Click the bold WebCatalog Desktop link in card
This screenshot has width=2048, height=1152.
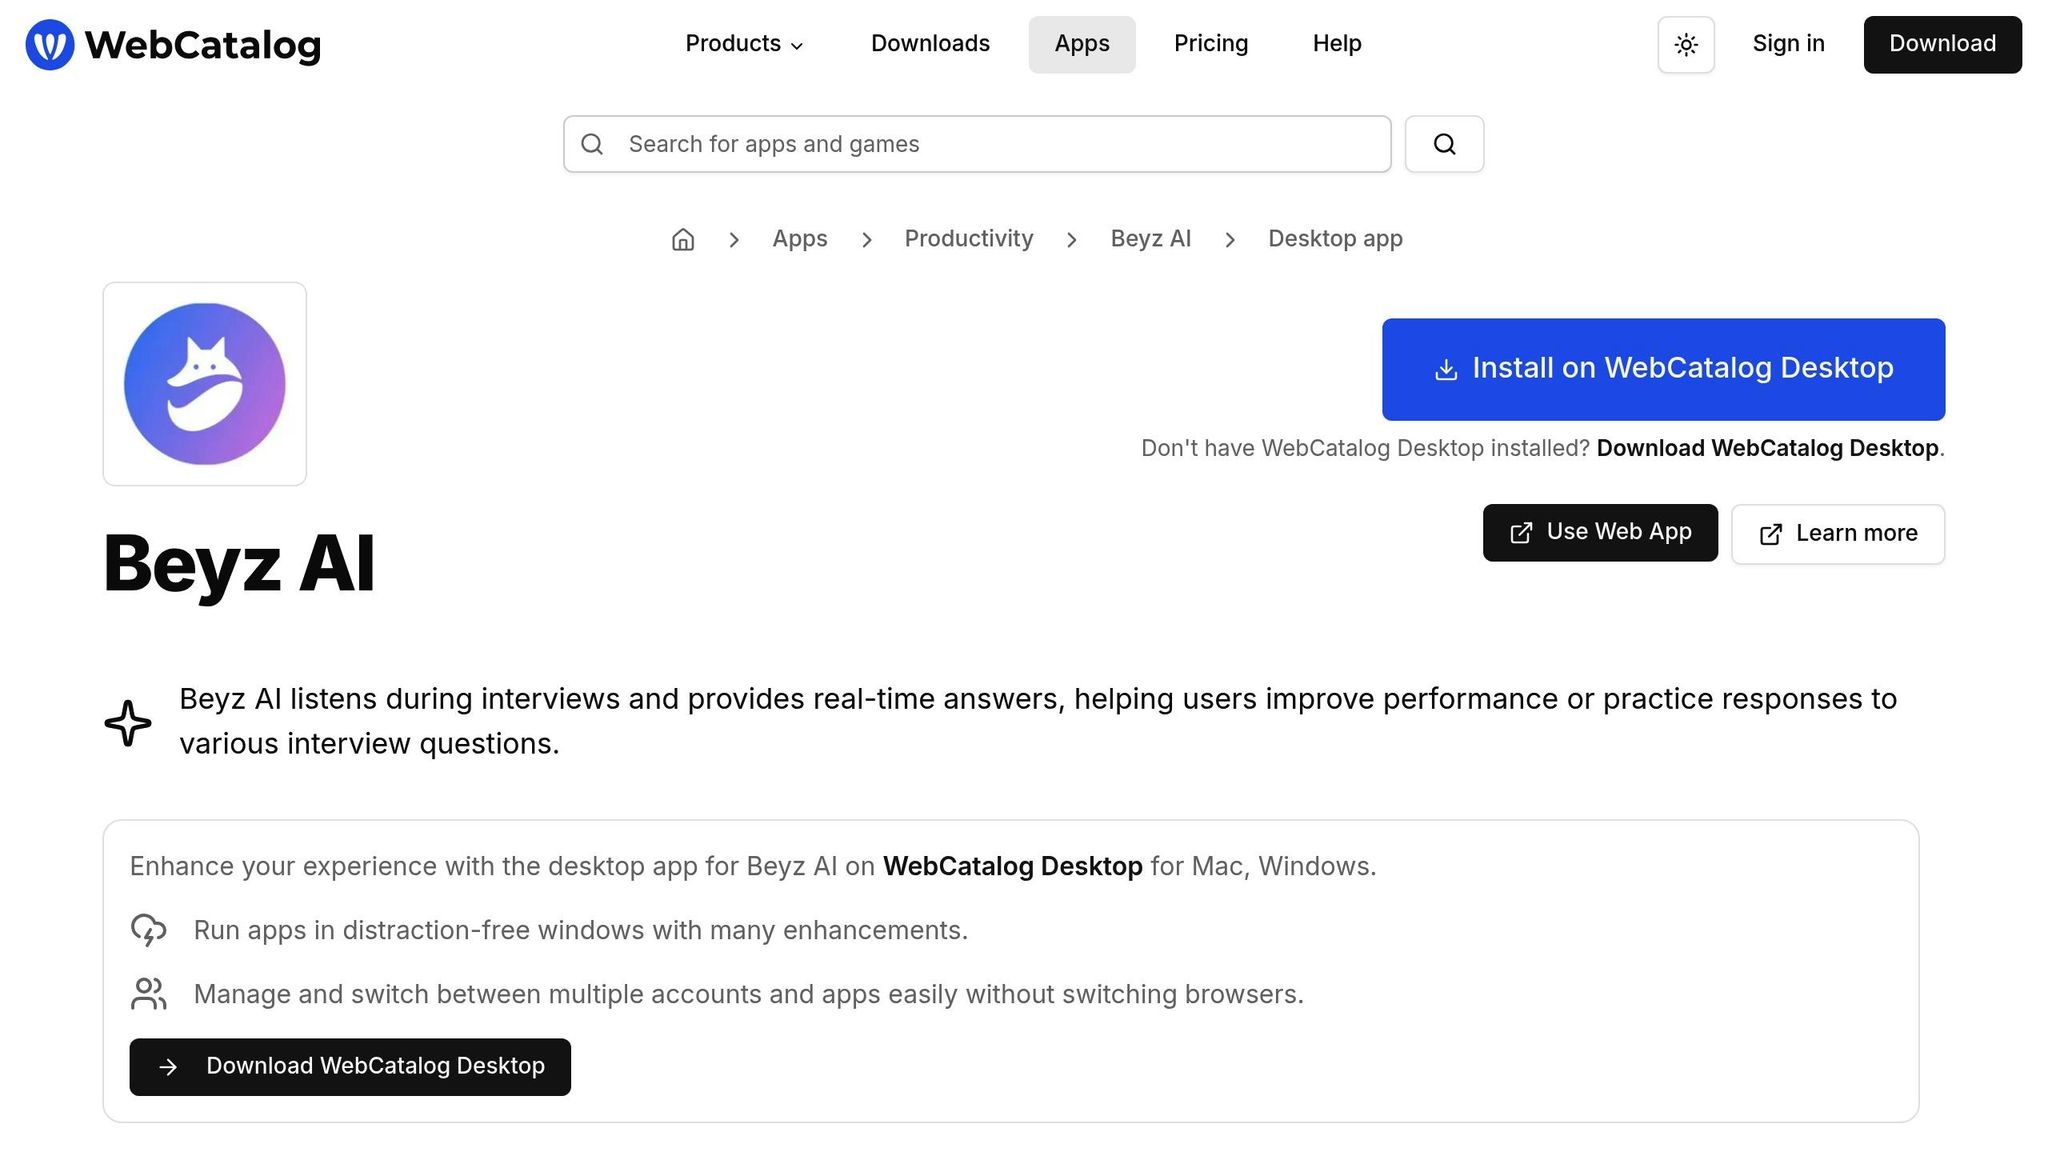click(x=1012, y=866)
